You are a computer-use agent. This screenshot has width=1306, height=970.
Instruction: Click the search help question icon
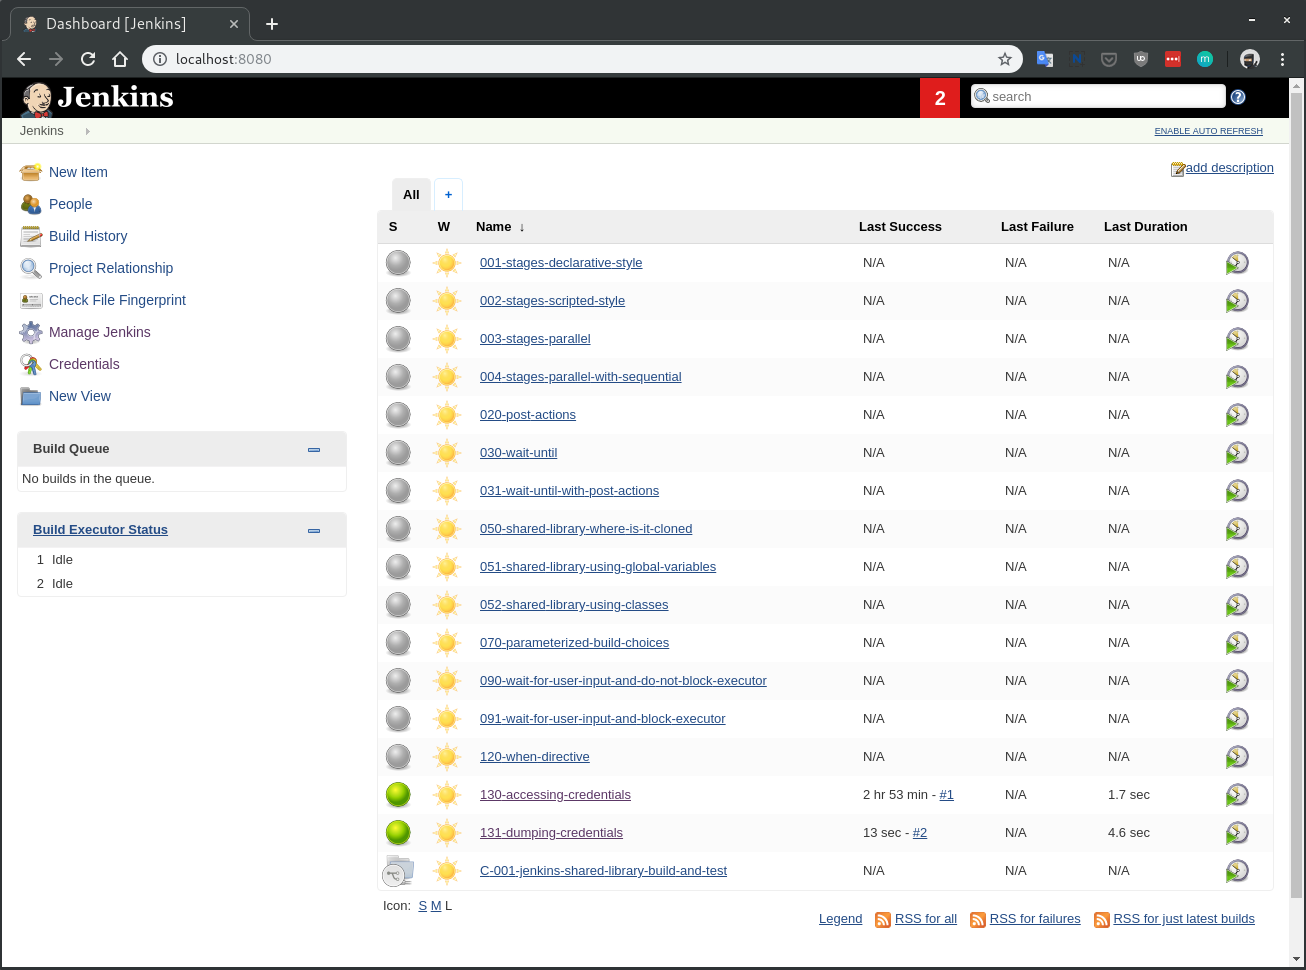1238,97
